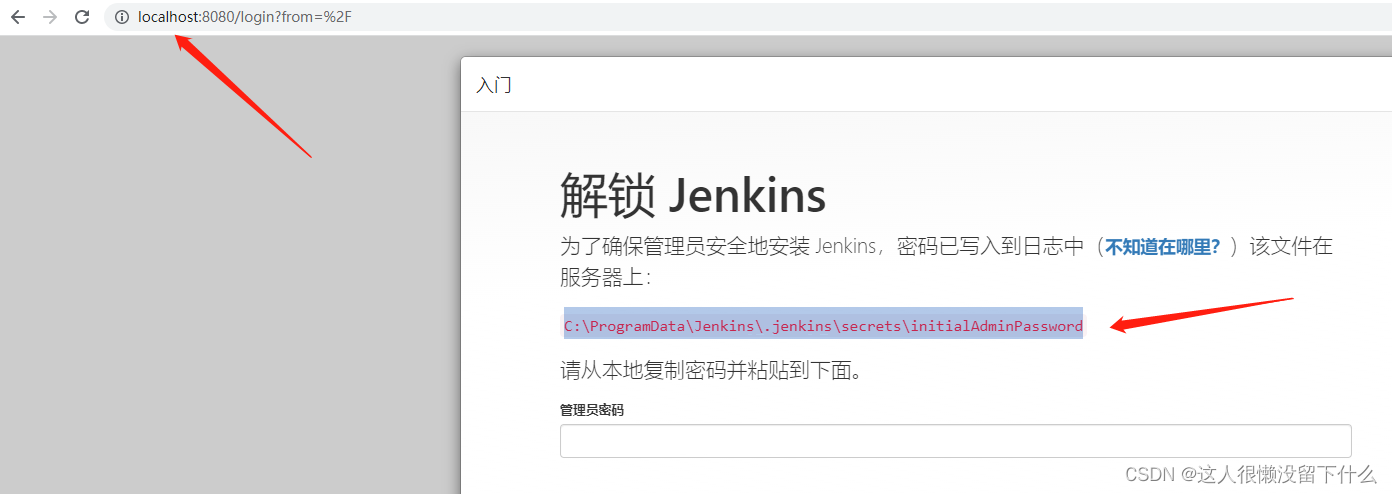
Task: Click the initialAdminPassword file path text
Action: click(823, 326)
